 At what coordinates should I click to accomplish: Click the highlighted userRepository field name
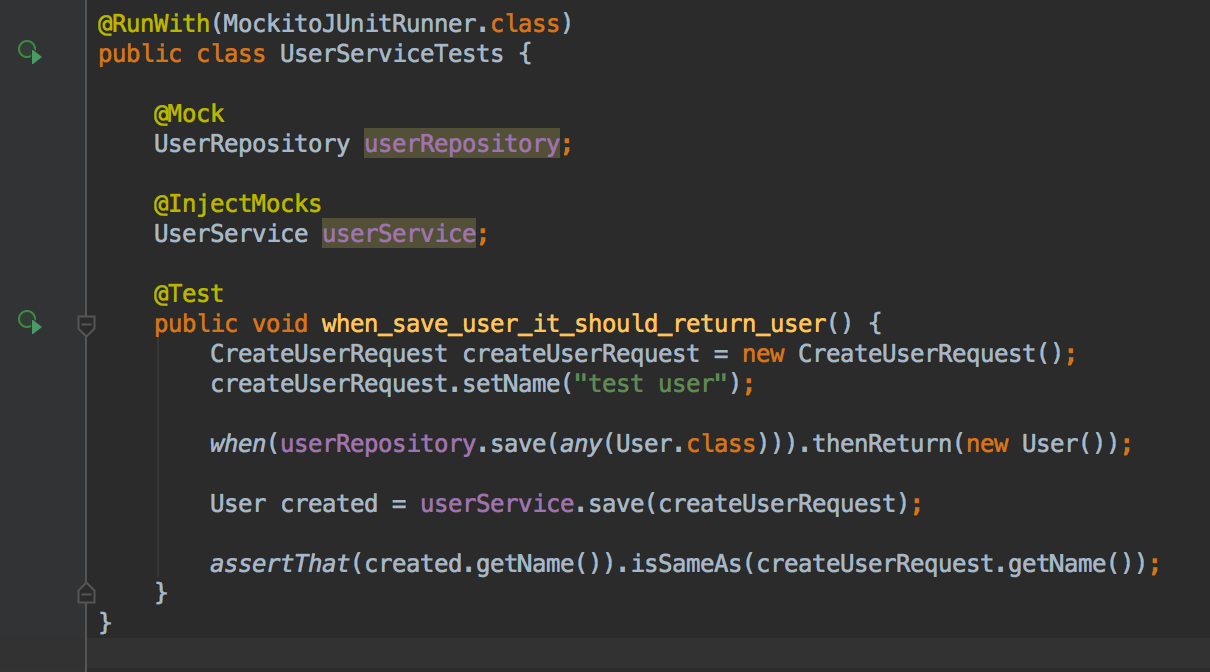point(461,143)
